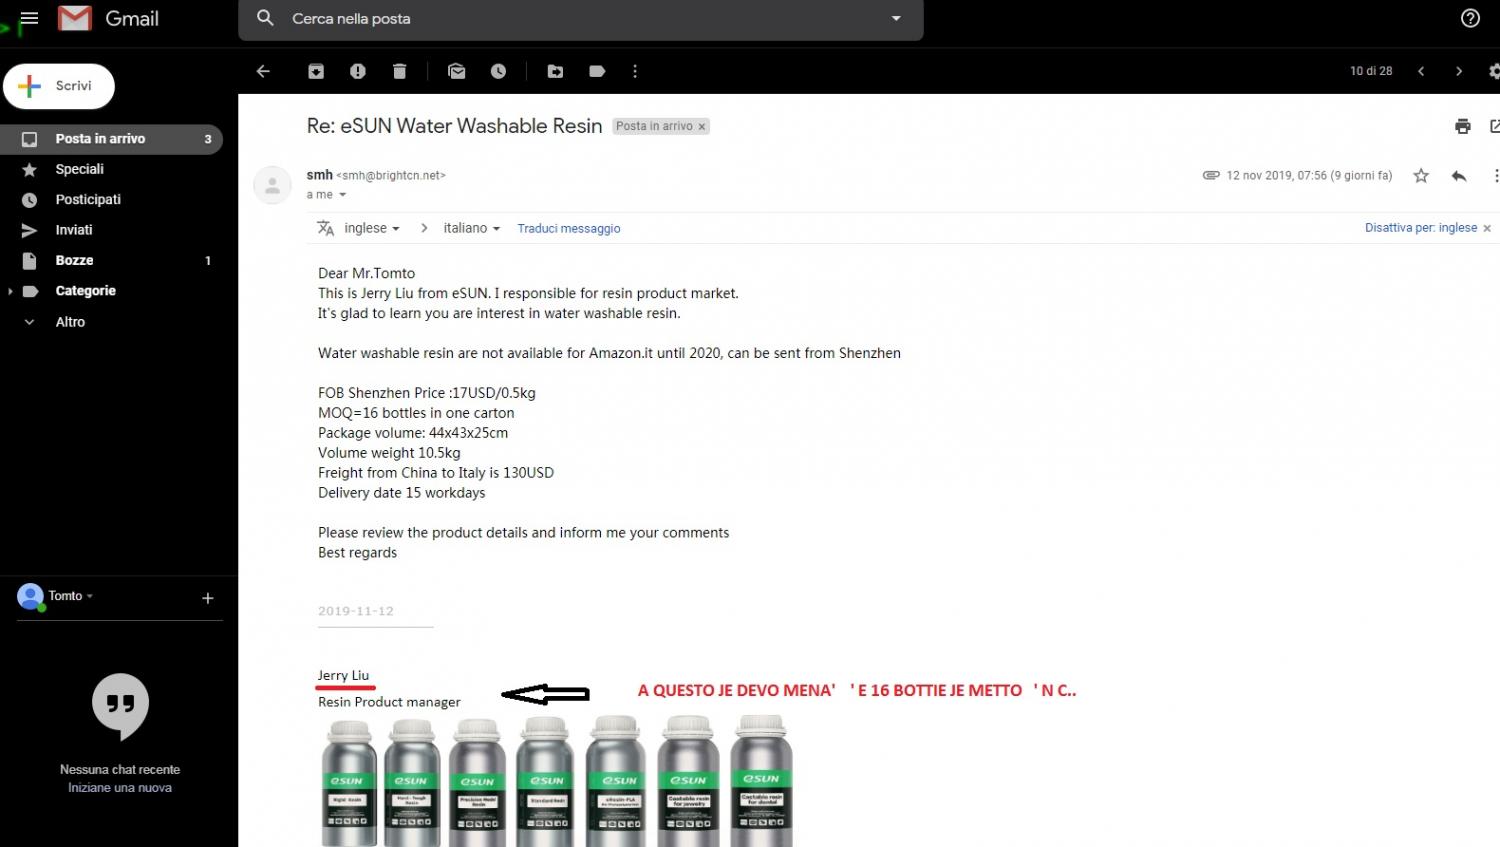Open toolbar more options three dots
Screen dimensions: 1500x847
point(635,71)
